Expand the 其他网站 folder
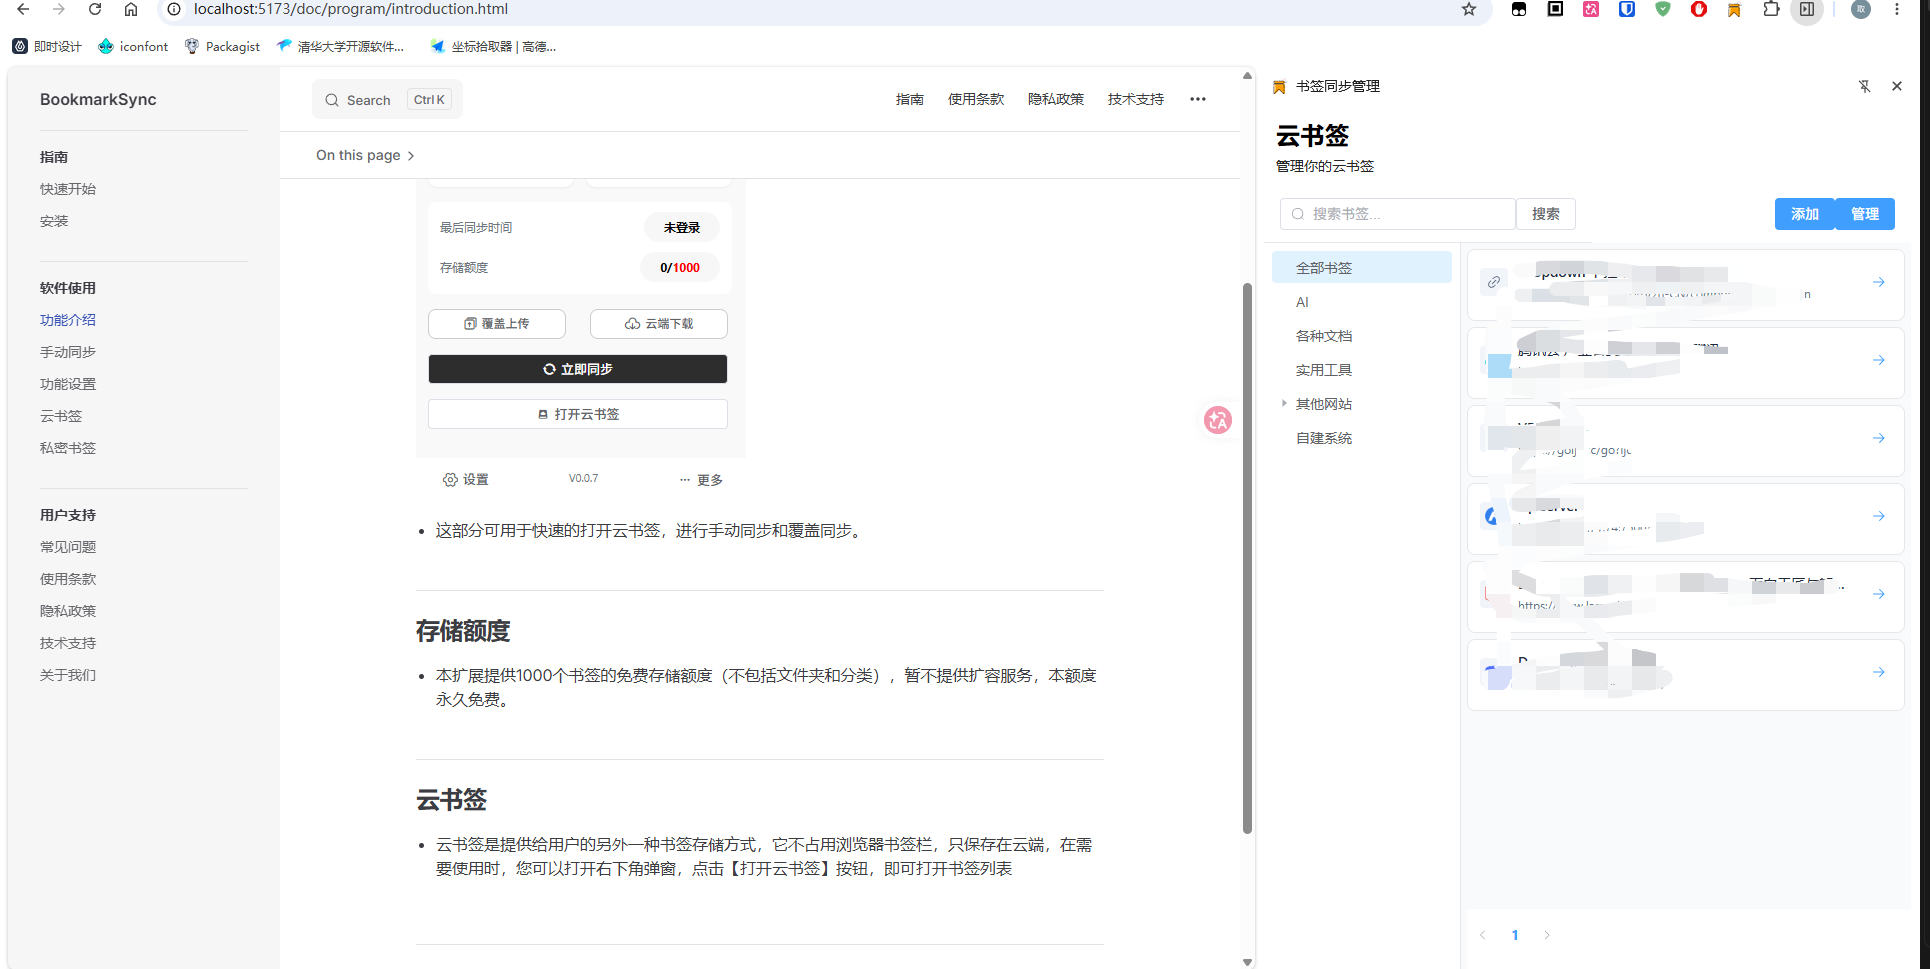 [1284, 403]
